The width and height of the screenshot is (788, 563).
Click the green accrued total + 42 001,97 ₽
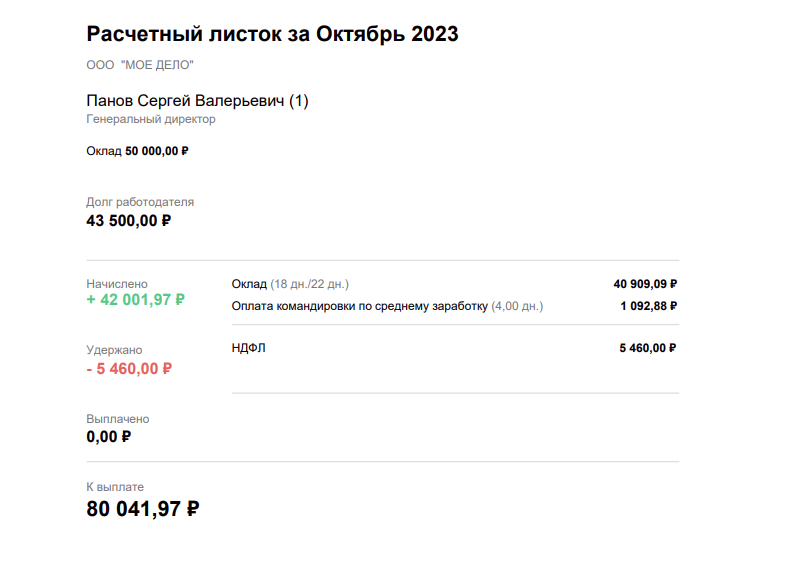(x=135, y=299)
